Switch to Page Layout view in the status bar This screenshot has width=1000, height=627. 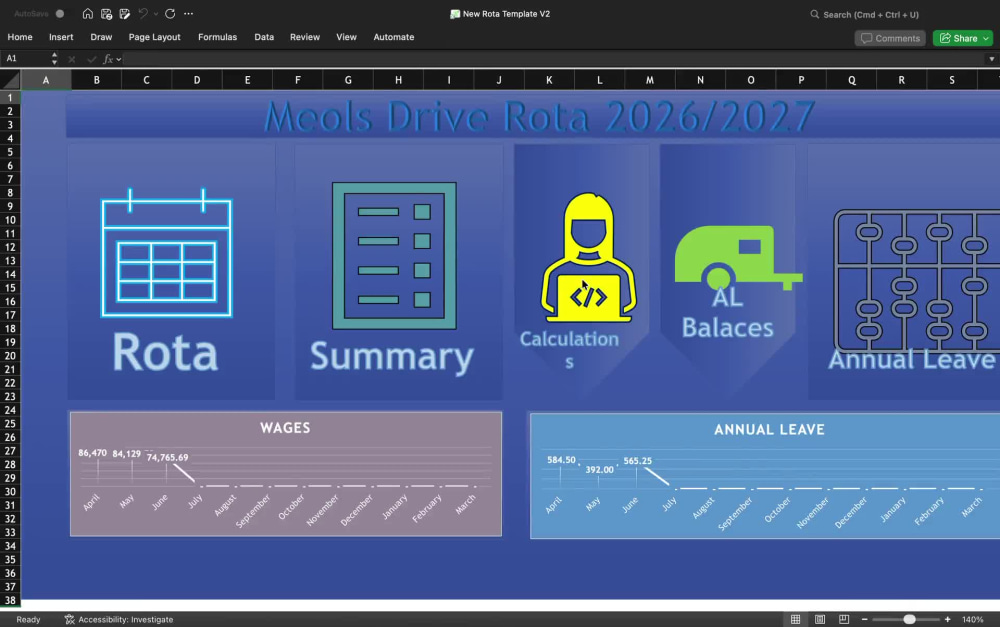pyautogui.click(x=820, y=619)
